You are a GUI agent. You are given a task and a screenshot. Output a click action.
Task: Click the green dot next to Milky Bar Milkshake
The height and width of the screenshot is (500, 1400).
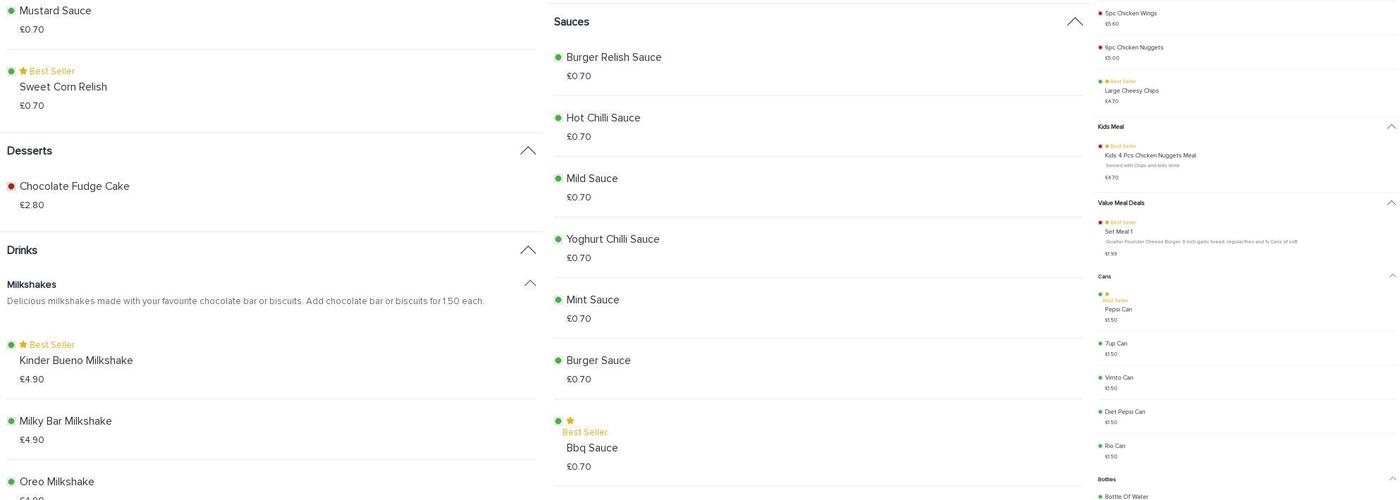click(11, 421)
